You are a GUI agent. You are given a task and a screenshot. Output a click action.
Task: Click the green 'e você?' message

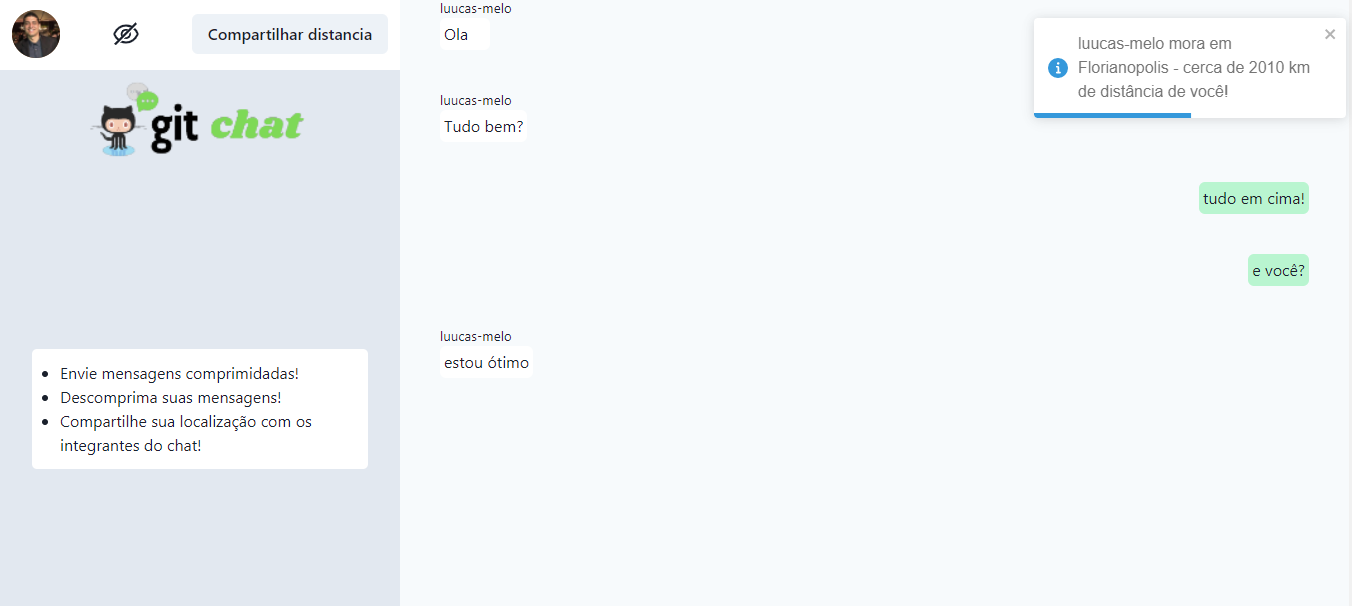click(1278, 270)
